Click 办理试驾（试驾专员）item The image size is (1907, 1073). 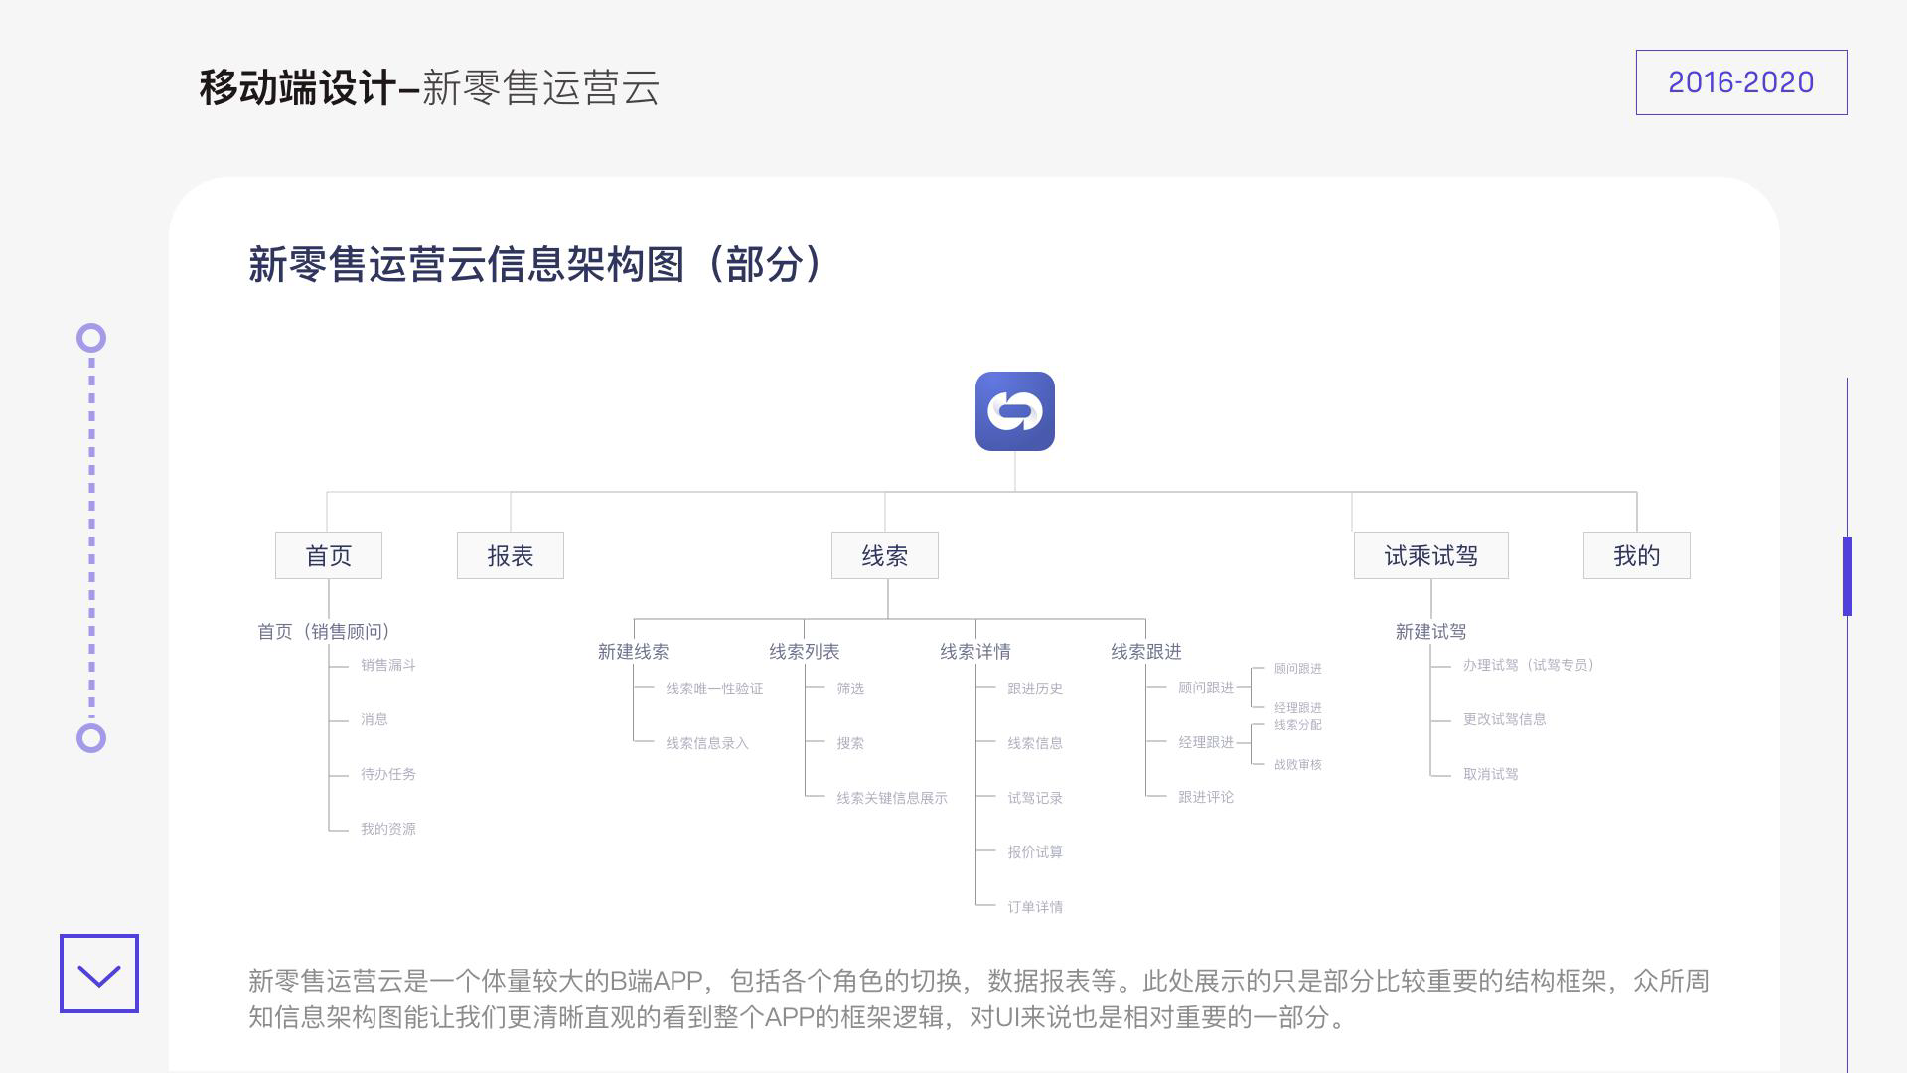pos(1528,665)
